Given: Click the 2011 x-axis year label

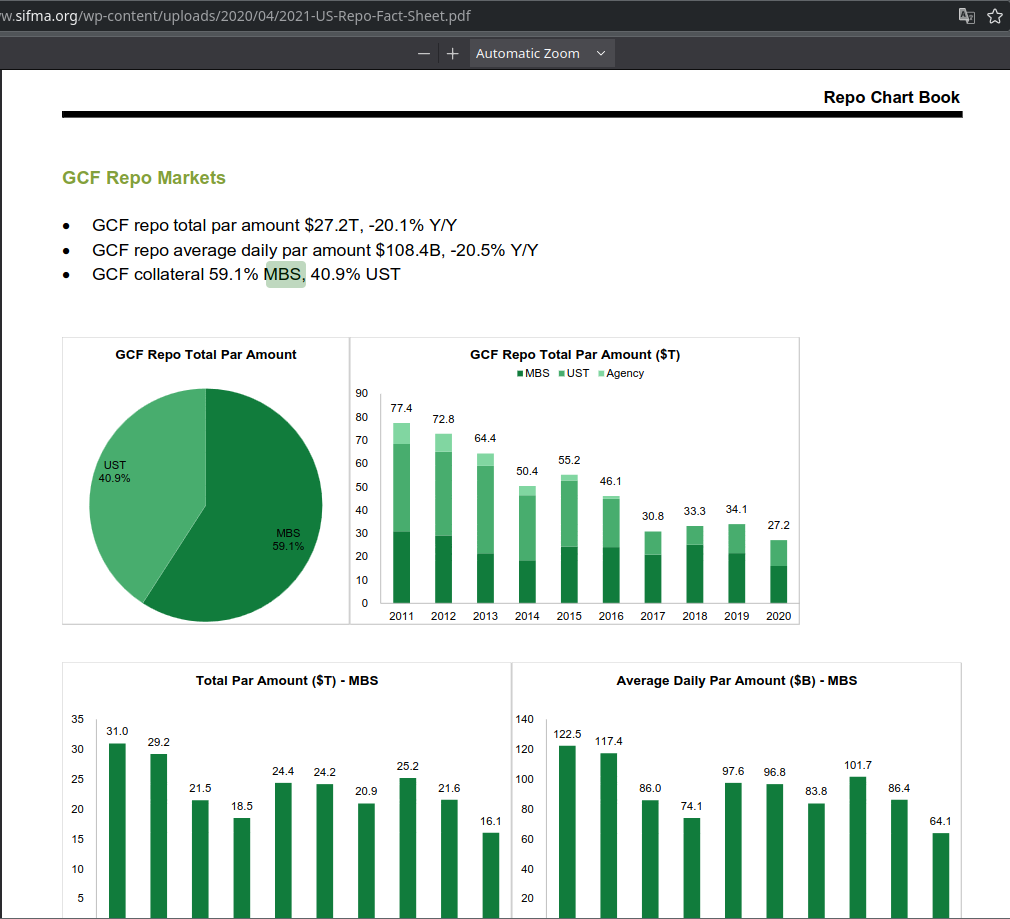Looking at the screenshot, I should pyautogui.click(x=401, y=616).
